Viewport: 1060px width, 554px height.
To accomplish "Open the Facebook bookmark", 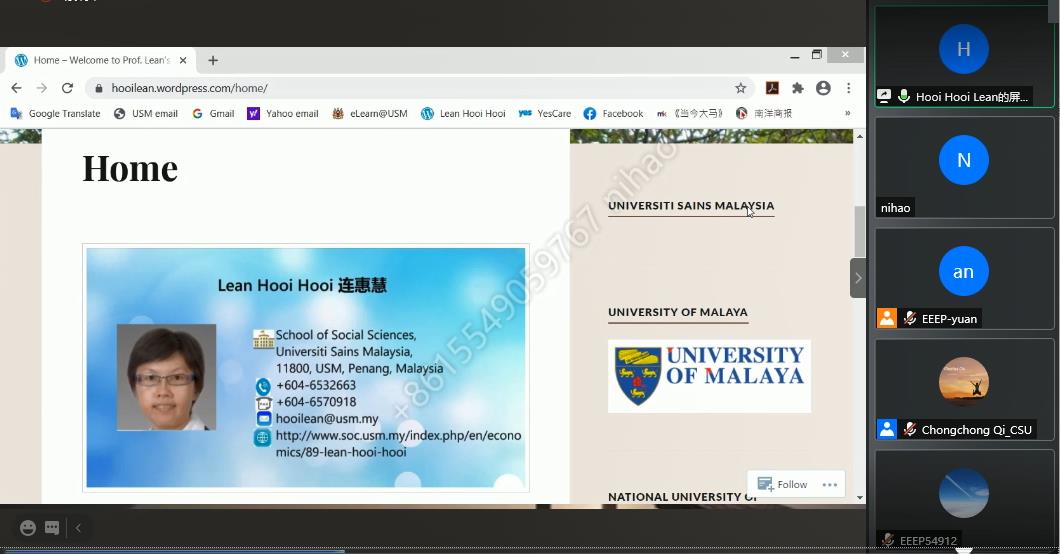I will tap(613, 114).
